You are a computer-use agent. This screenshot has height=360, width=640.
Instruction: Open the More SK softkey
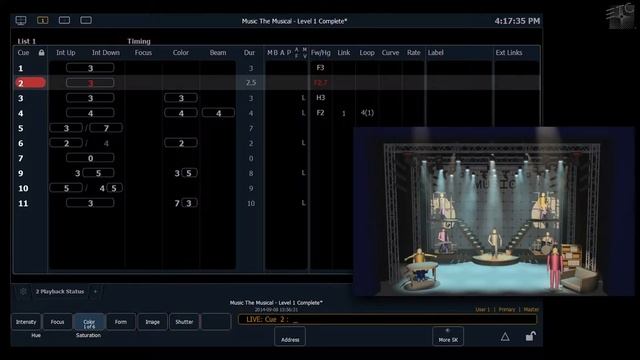coord(448,336)
